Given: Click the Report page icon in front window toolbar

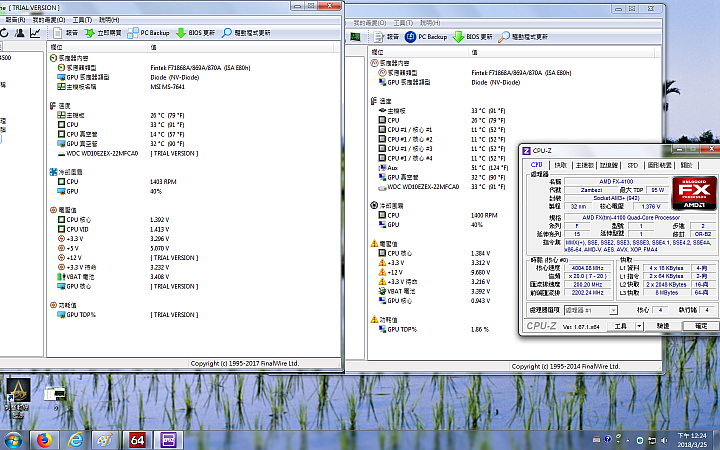Looking at the screenshot, I should [57, 33].
